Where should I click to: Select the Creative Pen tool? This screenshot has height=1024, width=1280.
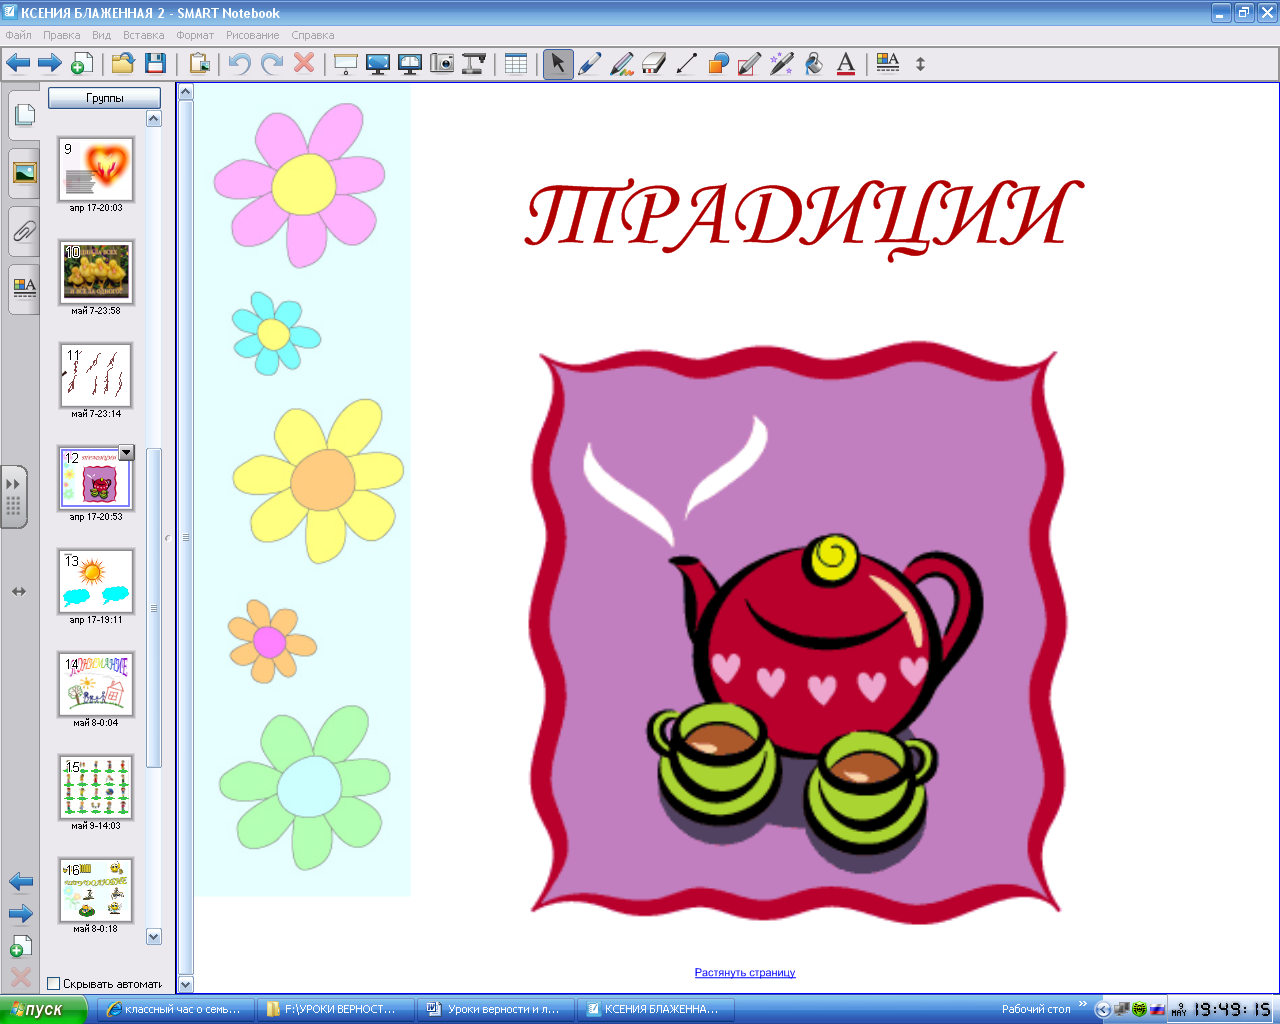tap(622, 63)
